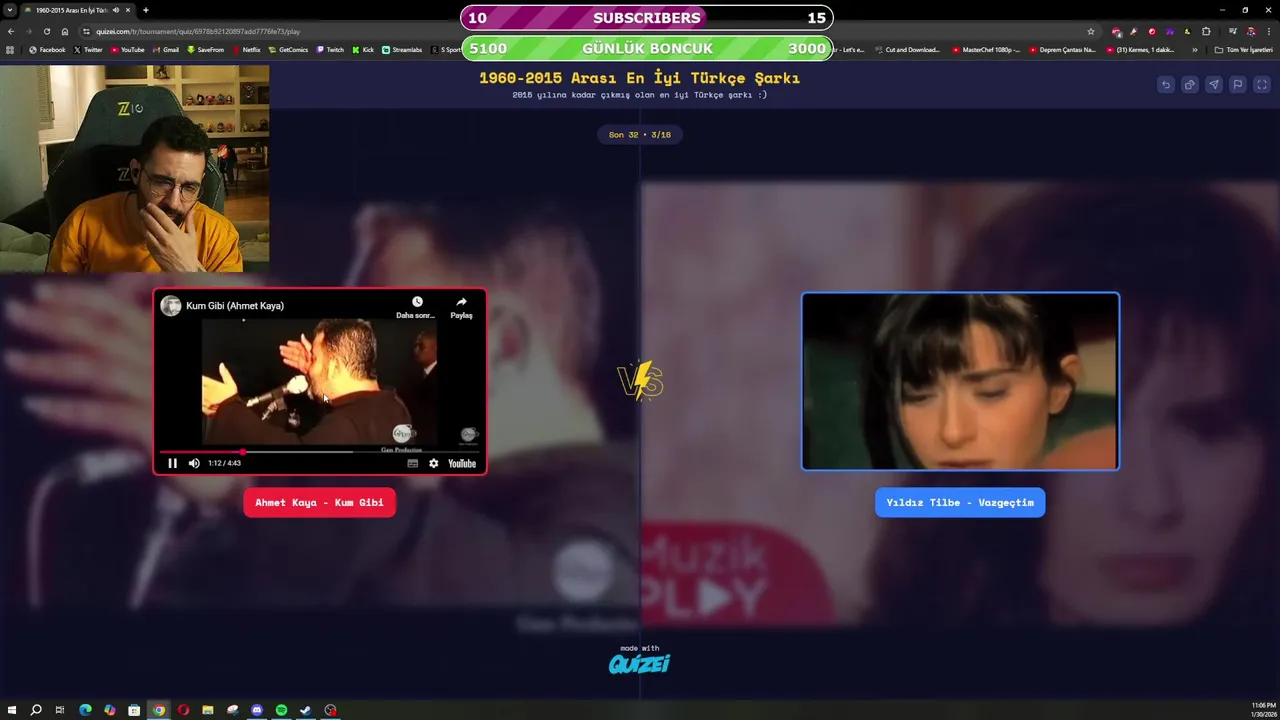Open the Streamlabs bookmark
The width and height of the screenshot is (1280, 720).
[402, 49]
